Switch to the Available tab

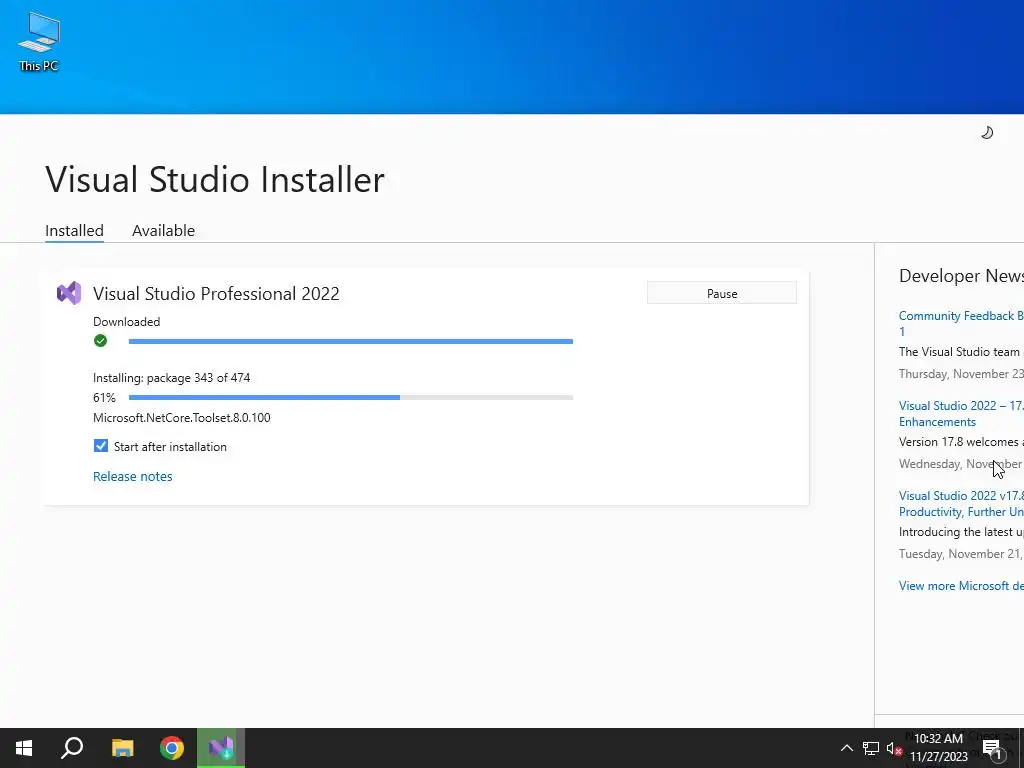[x=163, y=231]
